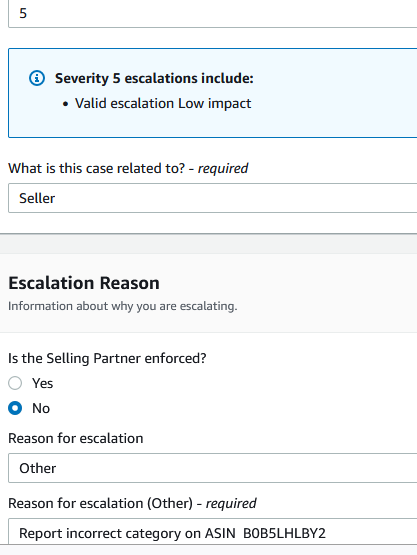
Task: Click the 'No' label text
Action: coord(41,408)
